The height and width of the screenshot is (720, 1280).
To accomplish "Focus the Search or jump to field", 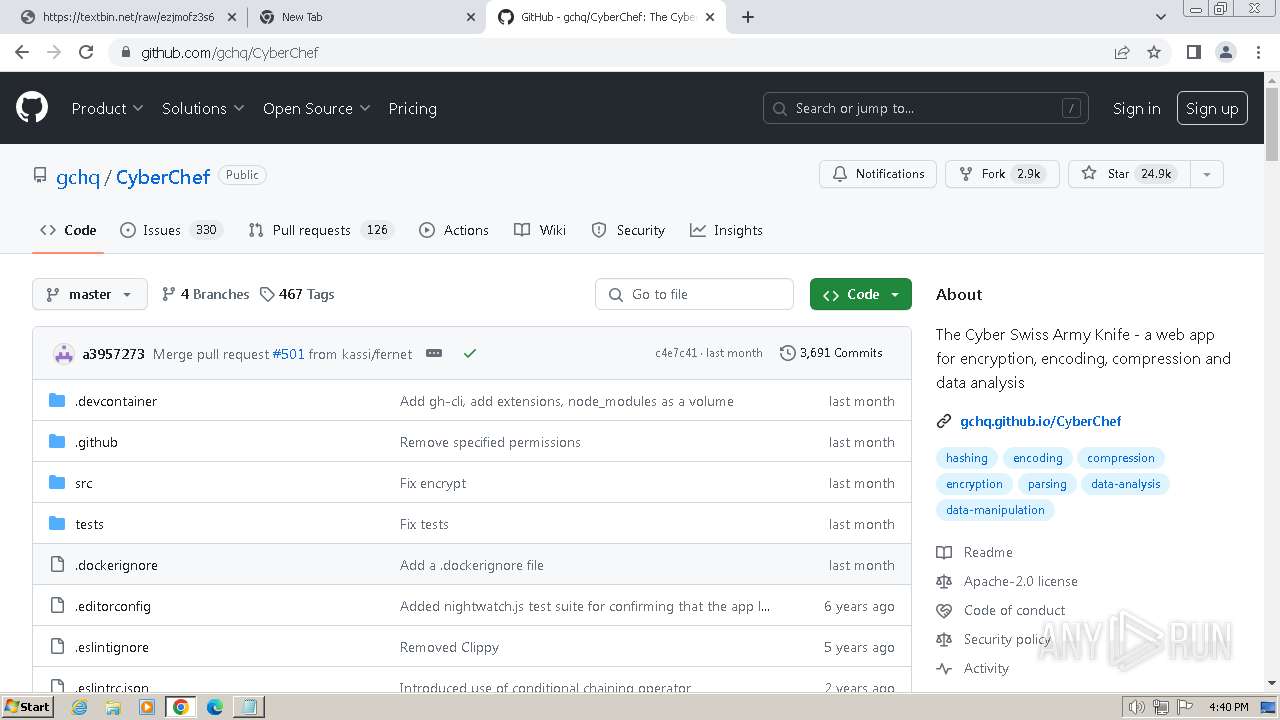I will click(x=927, y=108).
